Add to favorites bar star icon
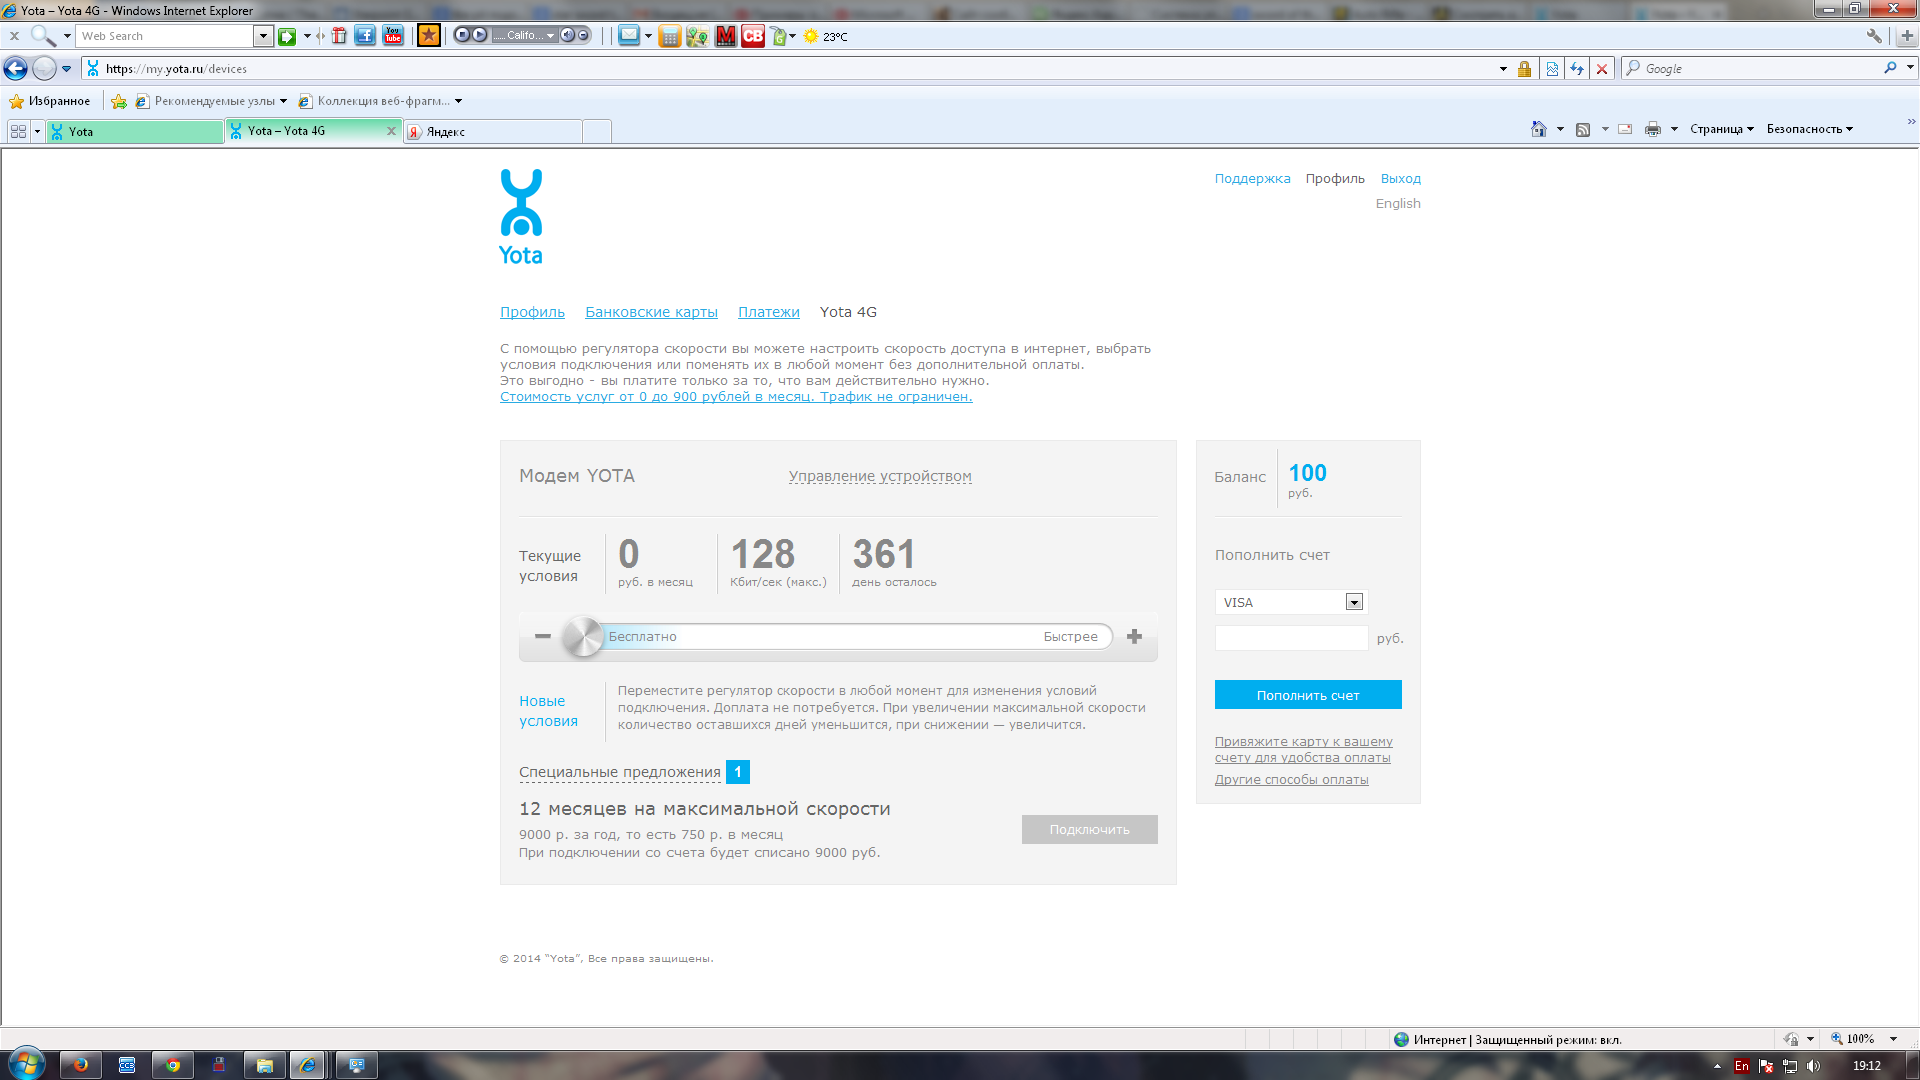 tap(119, 101)
